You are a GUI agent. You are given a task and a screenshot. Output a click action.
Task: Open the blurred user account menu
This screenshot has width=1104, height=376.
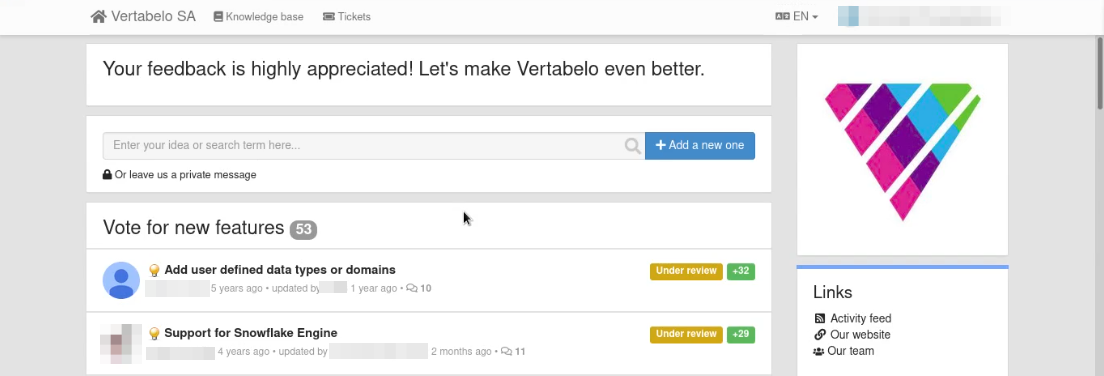924,16
